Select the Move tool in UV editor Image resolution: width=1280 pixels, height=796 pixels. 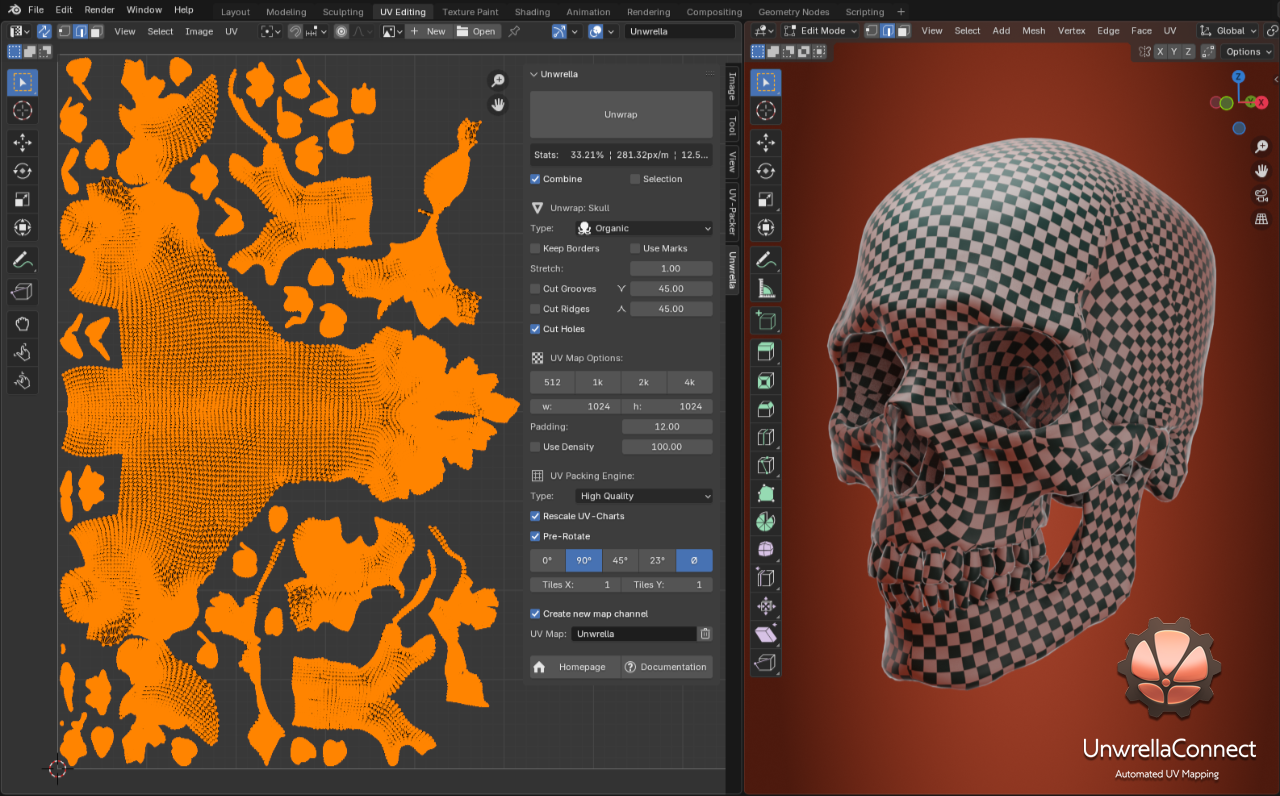22,143
